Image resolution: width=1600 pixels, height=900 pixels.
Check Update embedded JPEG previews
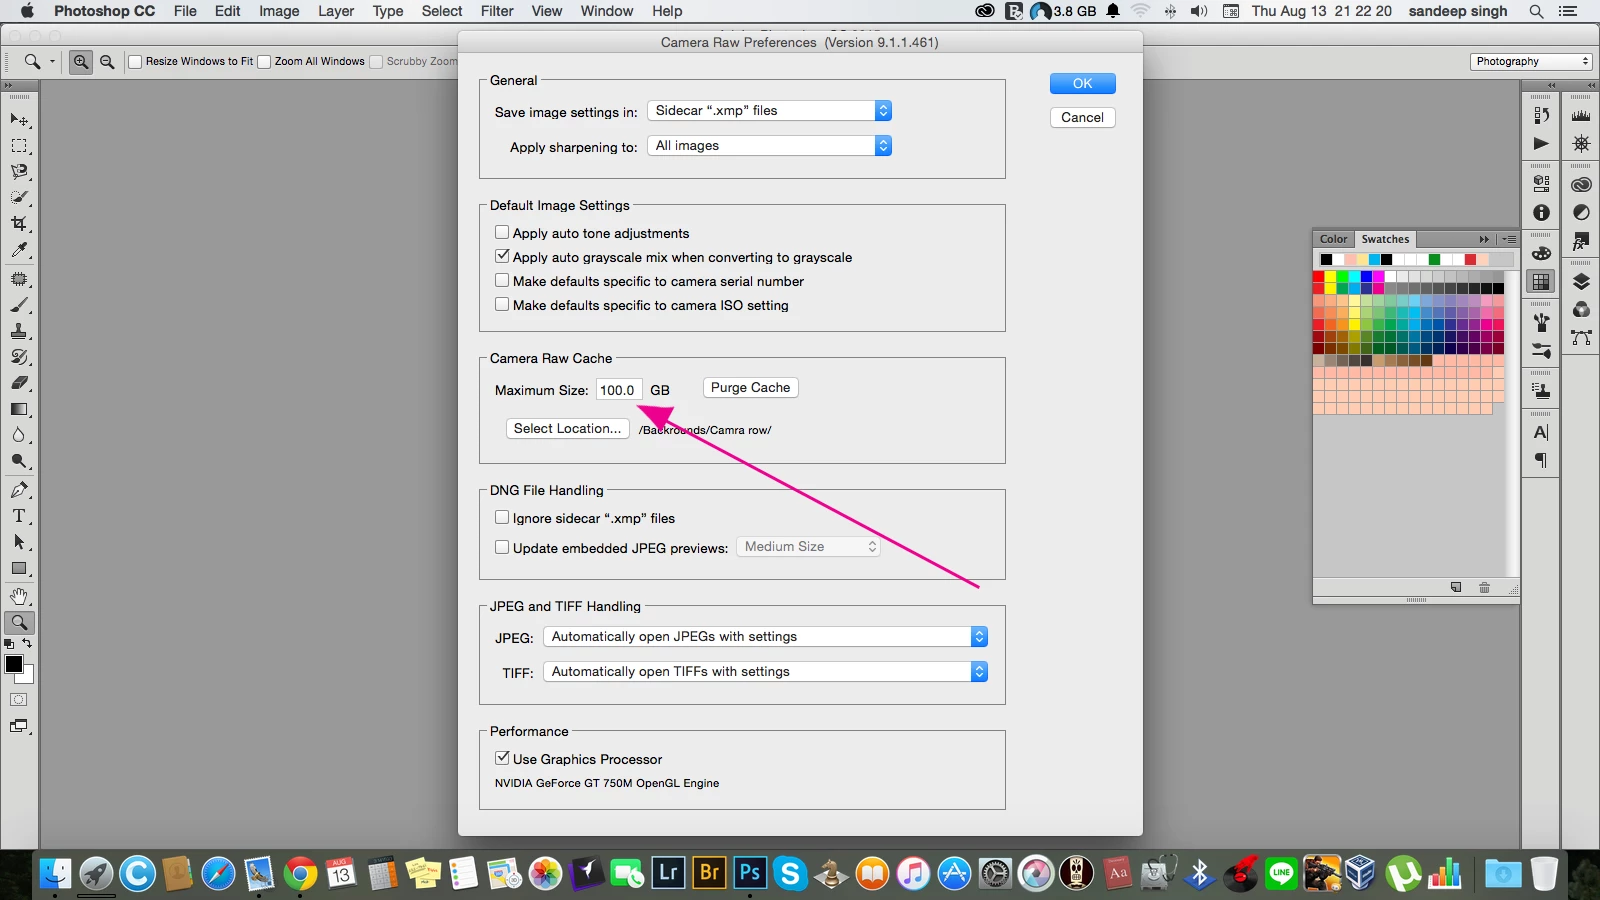[502, 547]
